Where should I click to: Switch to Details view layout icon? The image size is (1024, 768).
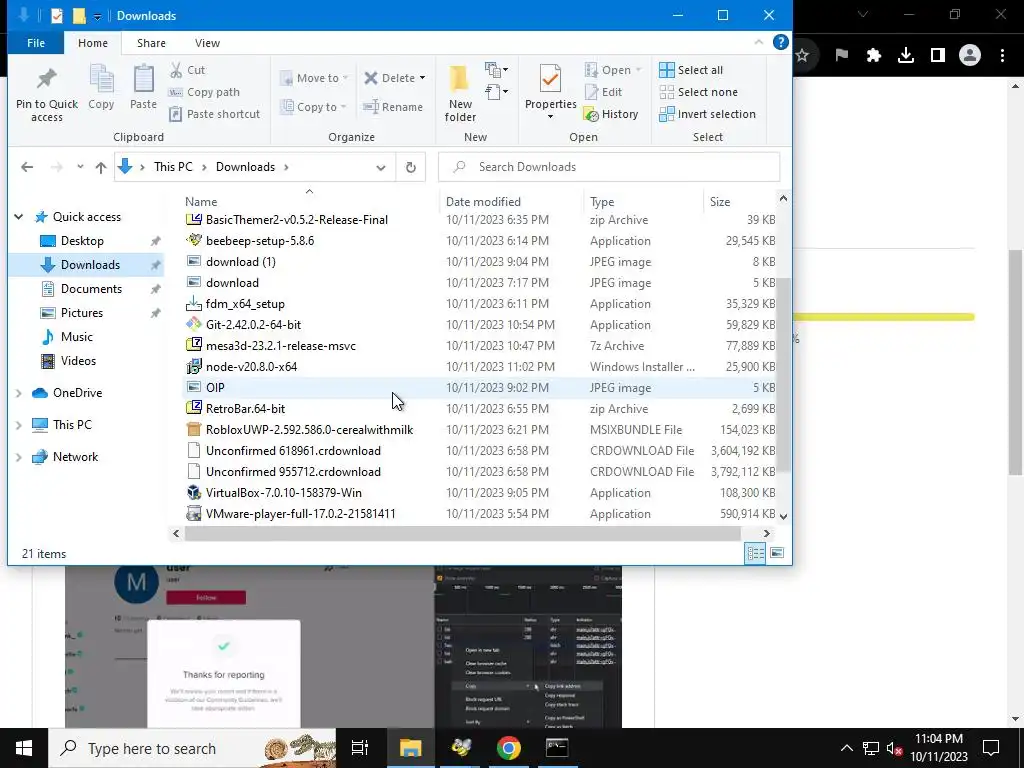point(756,554)
